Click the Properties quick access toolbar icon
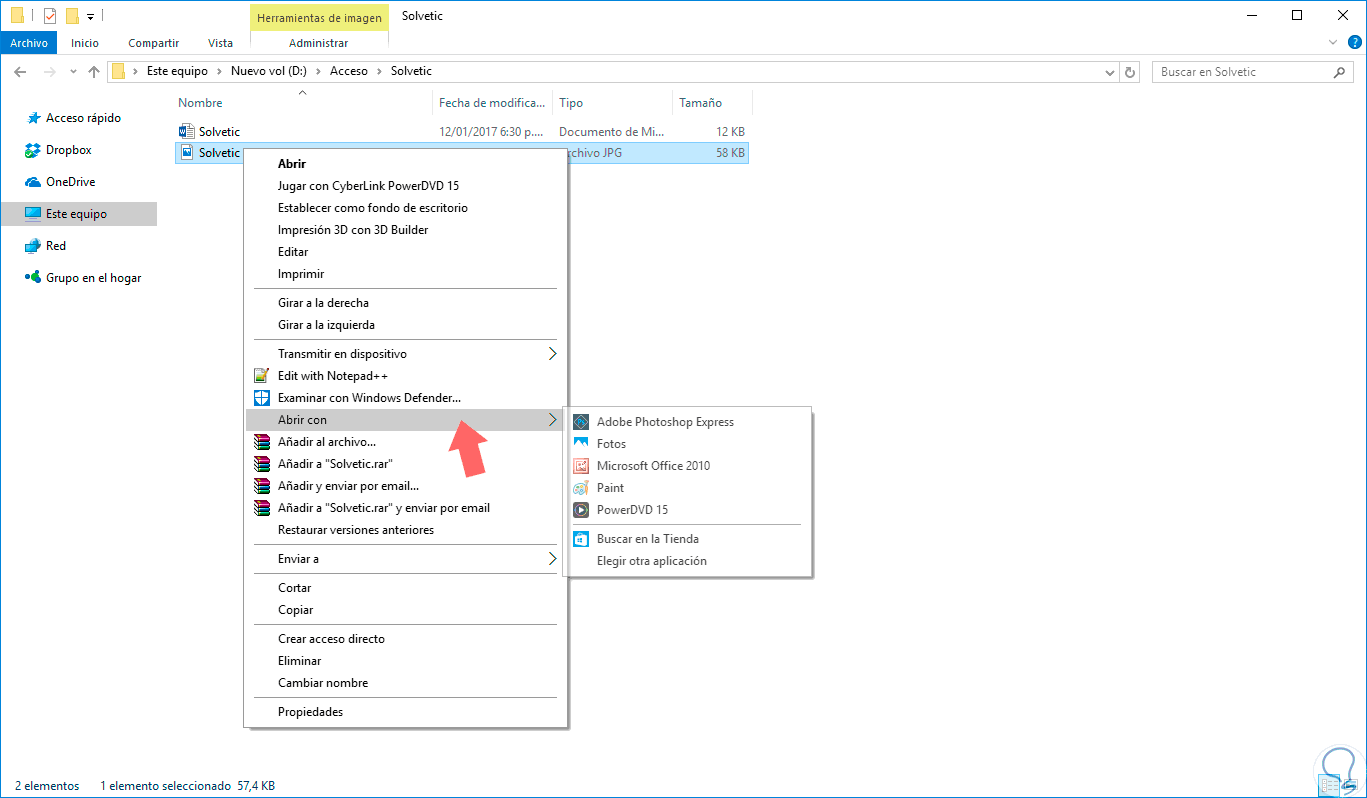This screenshot has height=798, width=1367. coord(50,15)
